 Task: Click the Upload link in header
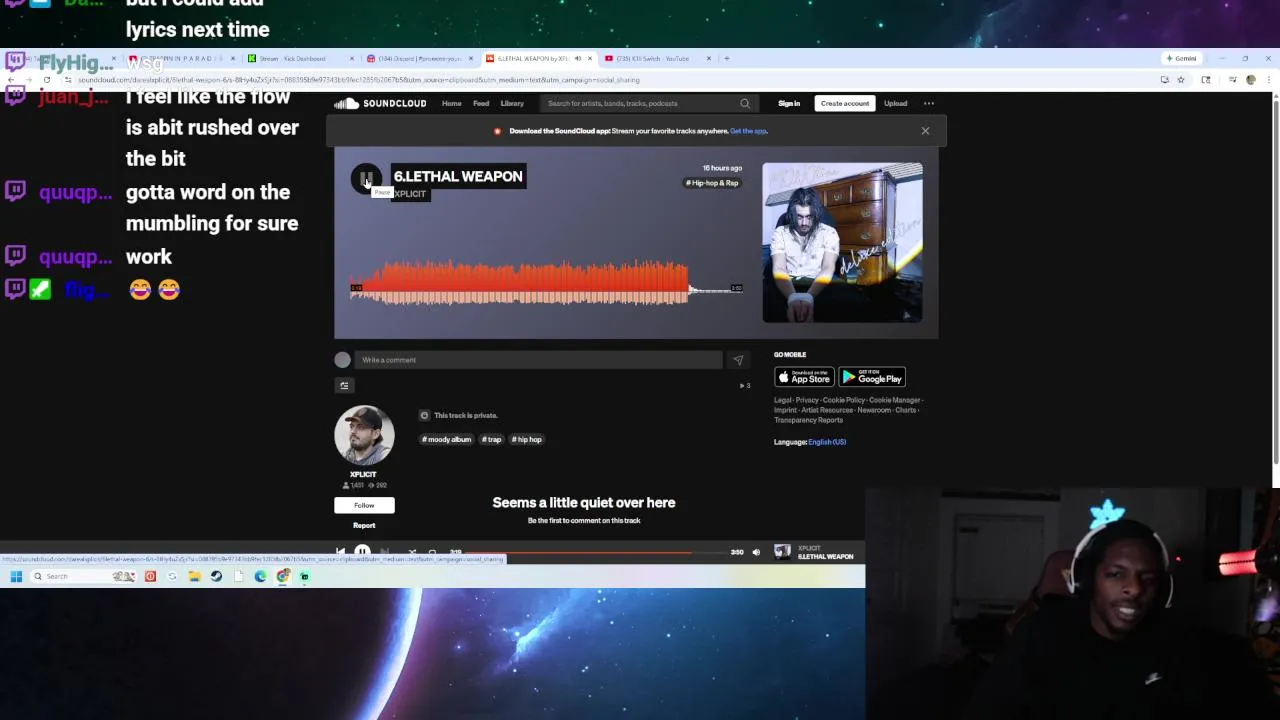point(895,103)
